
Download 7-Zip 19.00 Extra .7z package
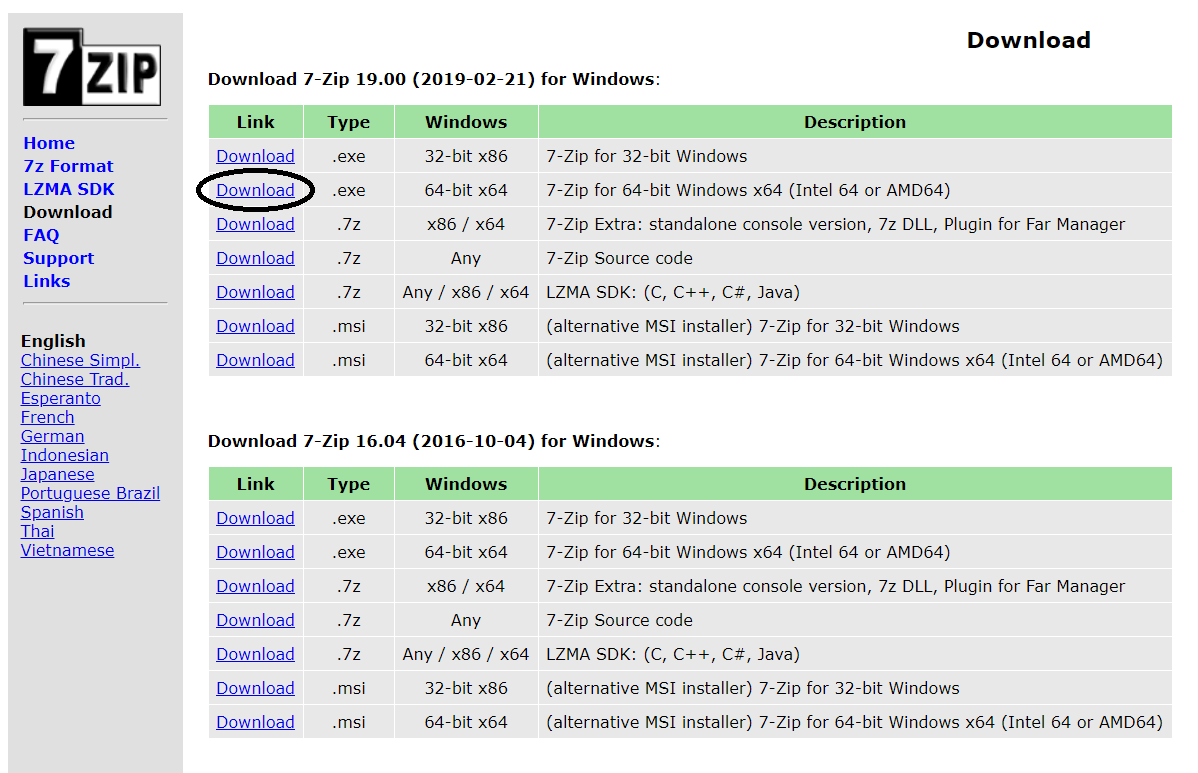coord(255,224)
